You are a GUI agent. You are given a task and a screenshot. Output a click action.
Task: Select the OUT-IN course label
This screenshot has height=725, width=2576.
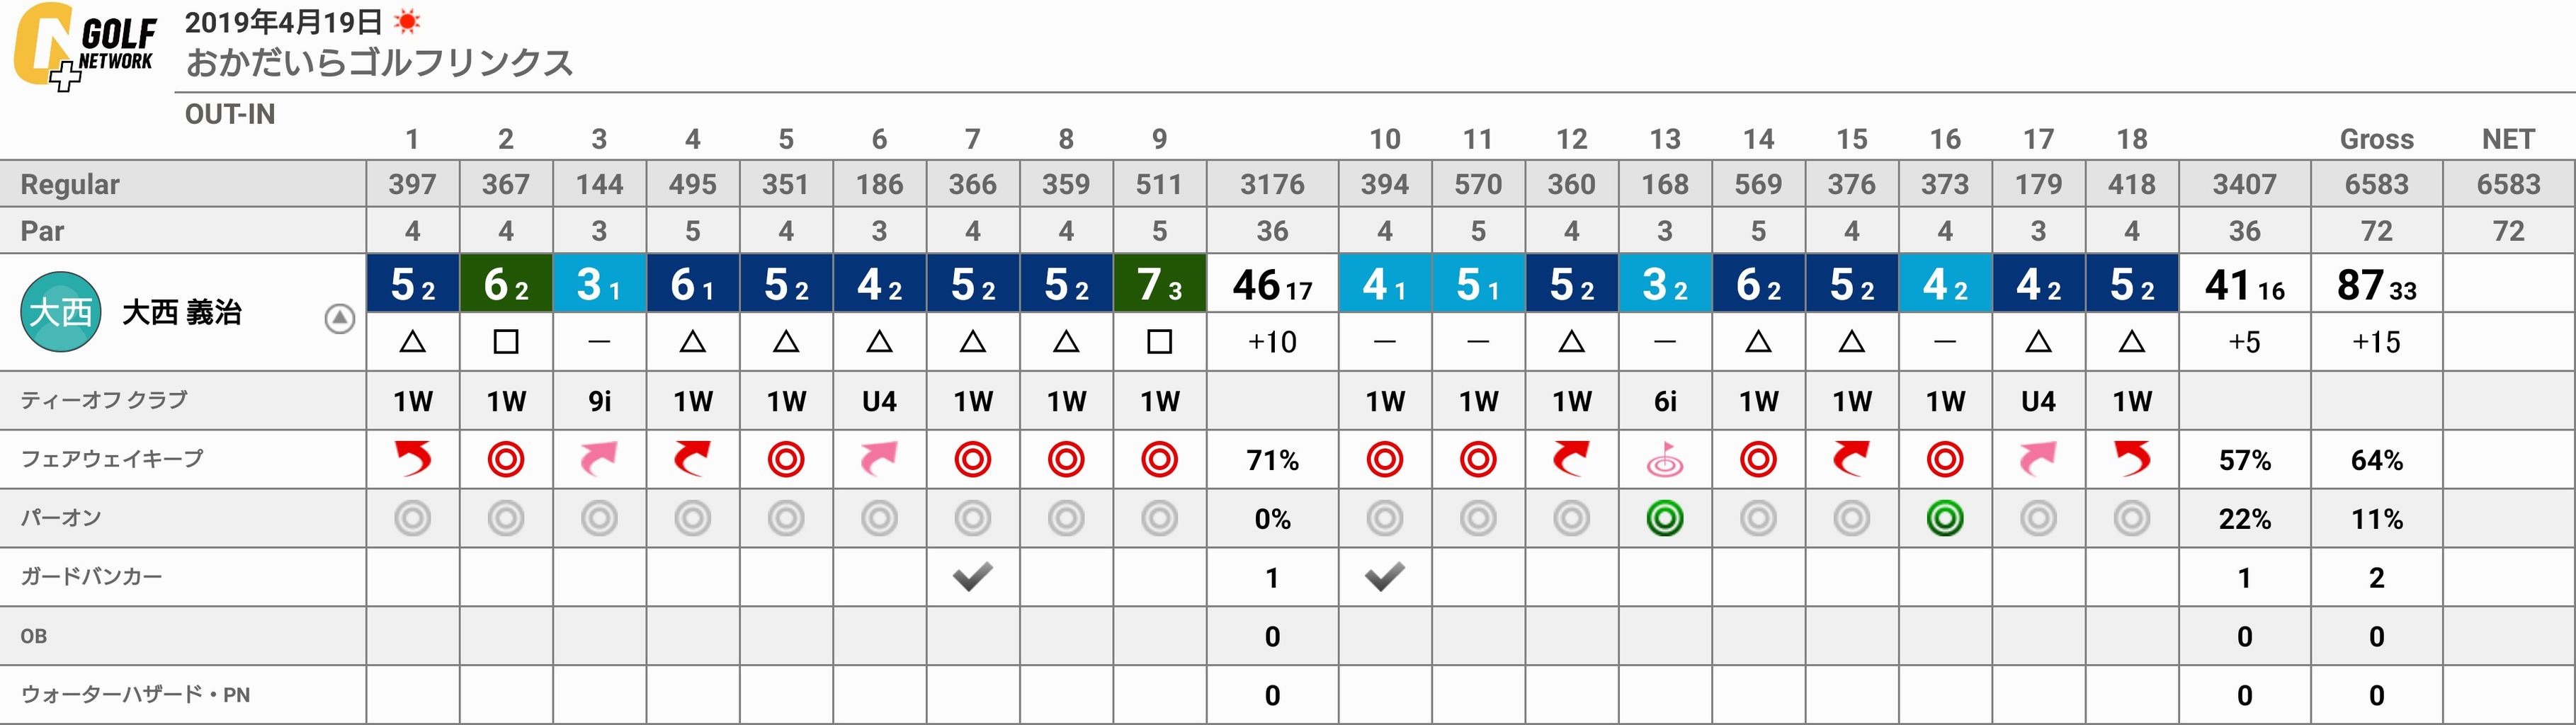click(x=230, y=114)
